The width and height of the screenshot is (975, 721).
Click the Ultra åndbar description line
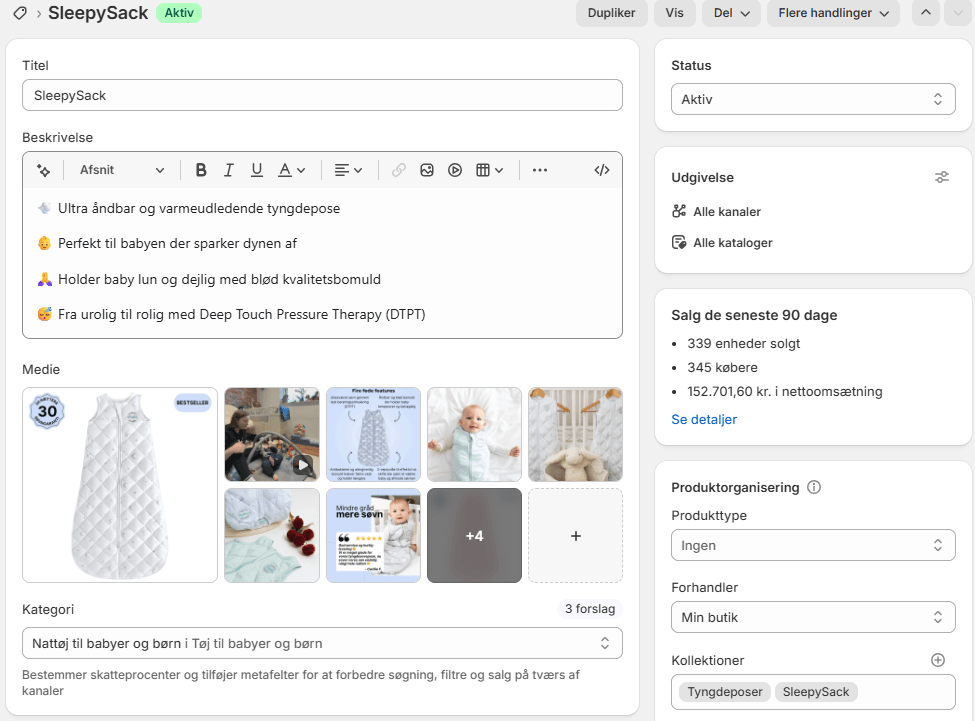point(199,208)
